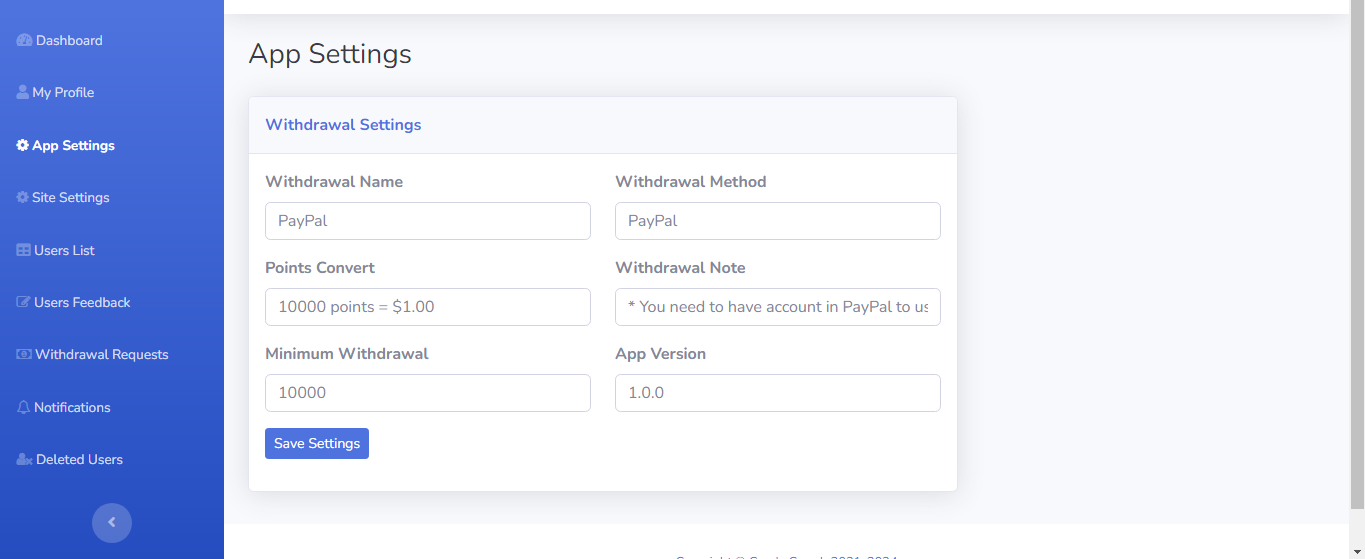
Task: Click the Minimum Withdrawal input
Action: (428, 393)
